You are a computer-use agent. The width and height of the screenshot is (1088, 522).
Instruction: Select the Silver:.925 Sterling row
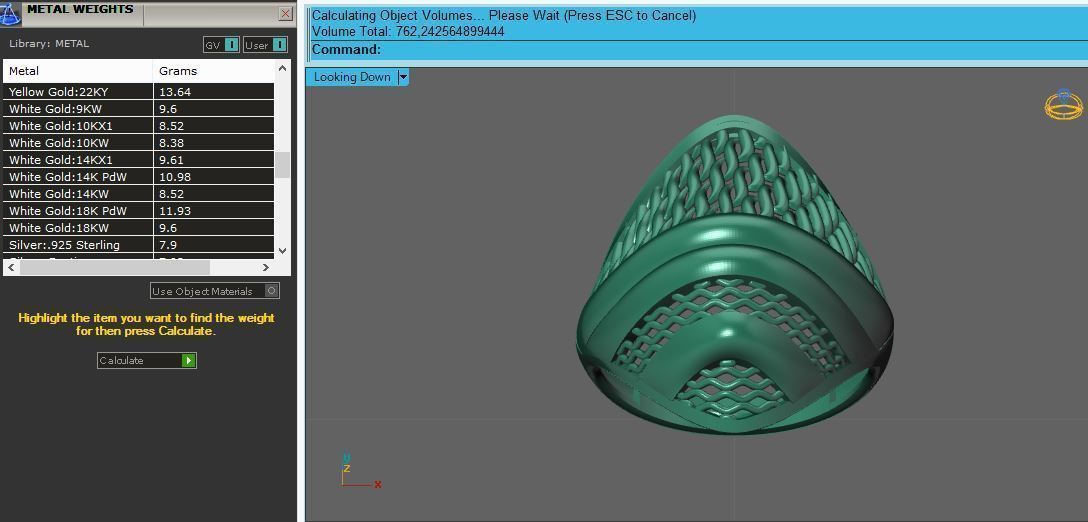(139, 245)
